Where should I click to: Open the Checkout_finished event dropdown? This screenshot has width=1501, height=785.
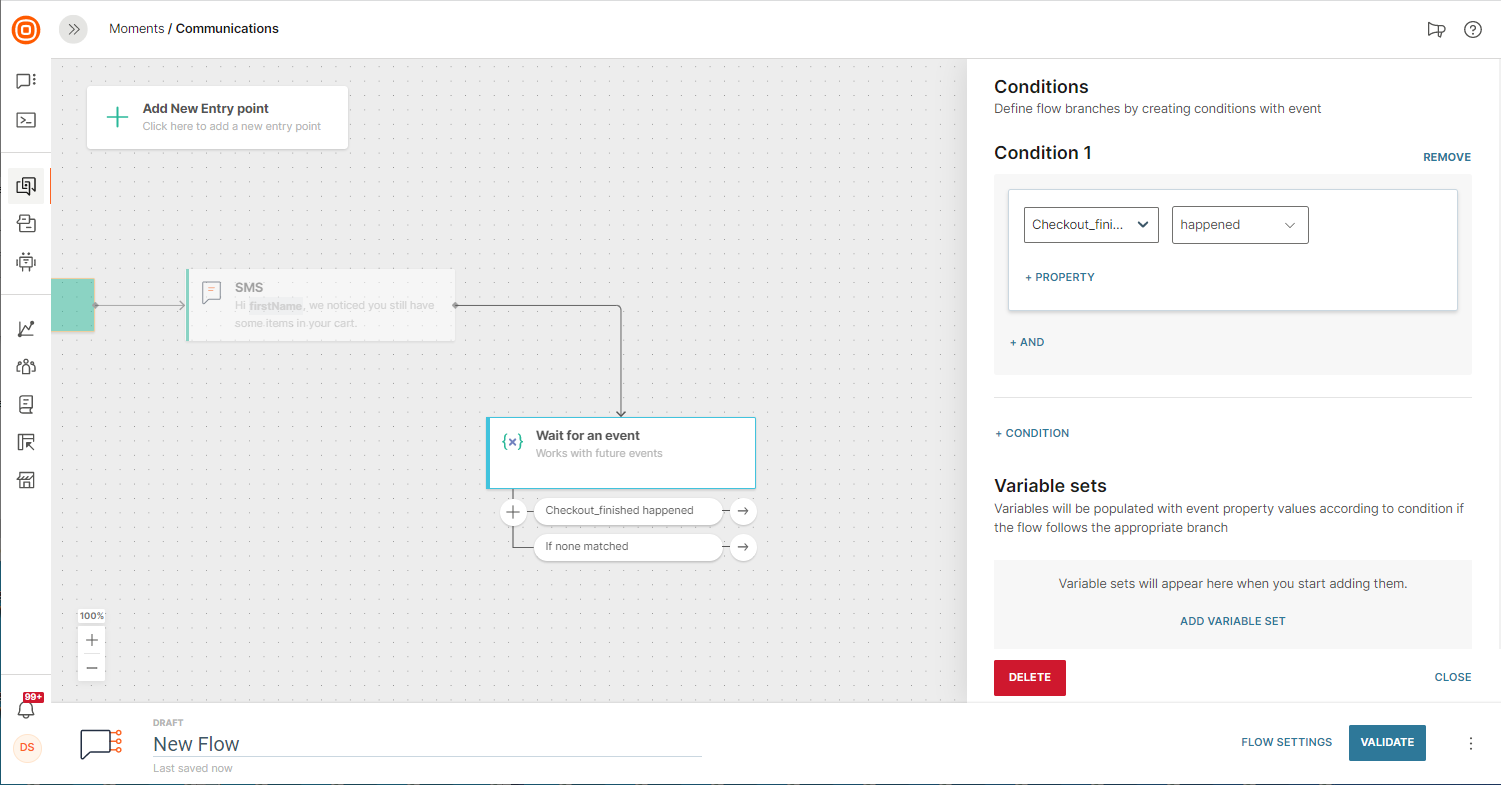click(x=1091, y=225)
